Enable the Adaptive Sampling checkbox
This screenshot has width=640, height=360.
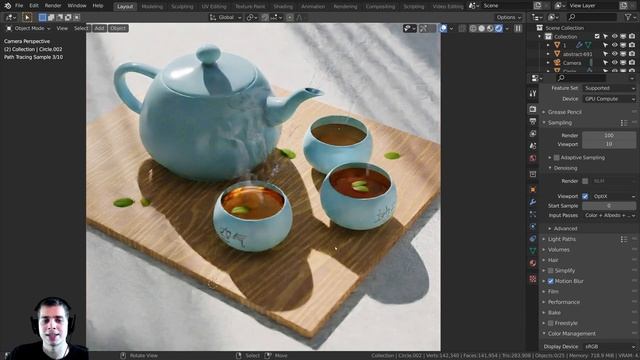pyautogui.click(x=556, y=158)
